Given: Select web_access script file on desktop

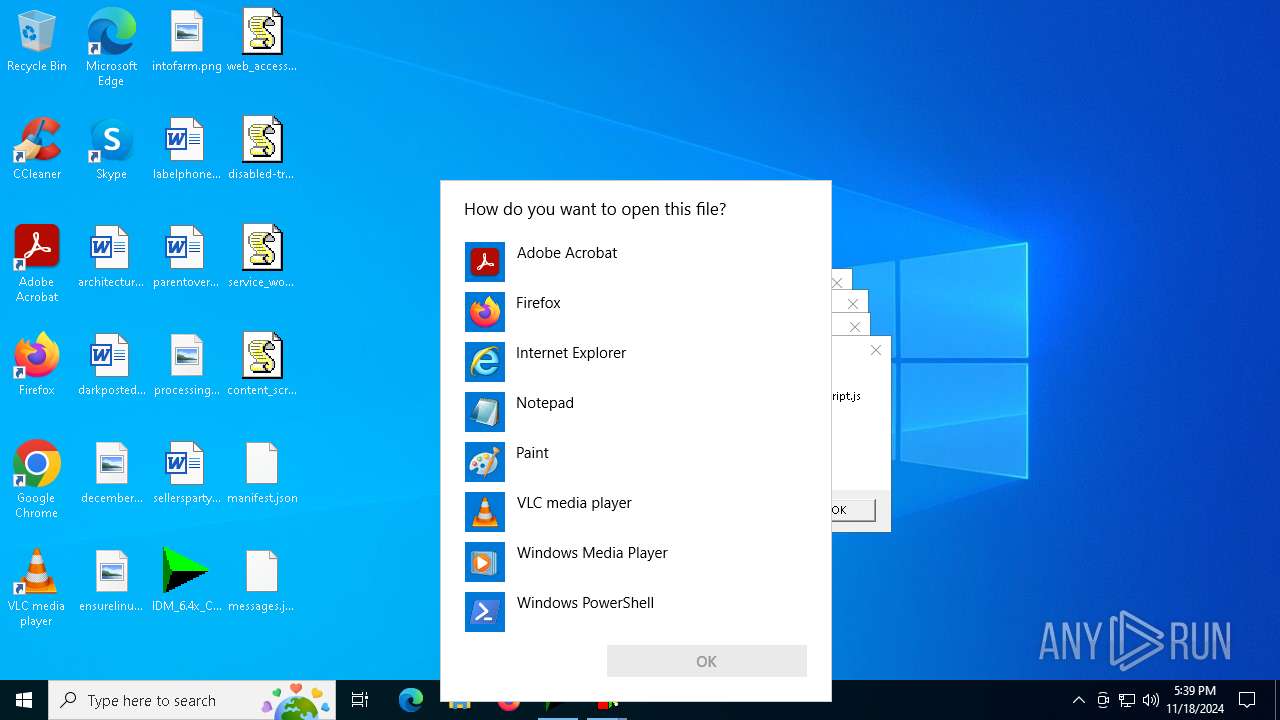Looking at the screenshot, I should (x=262, y=42).
